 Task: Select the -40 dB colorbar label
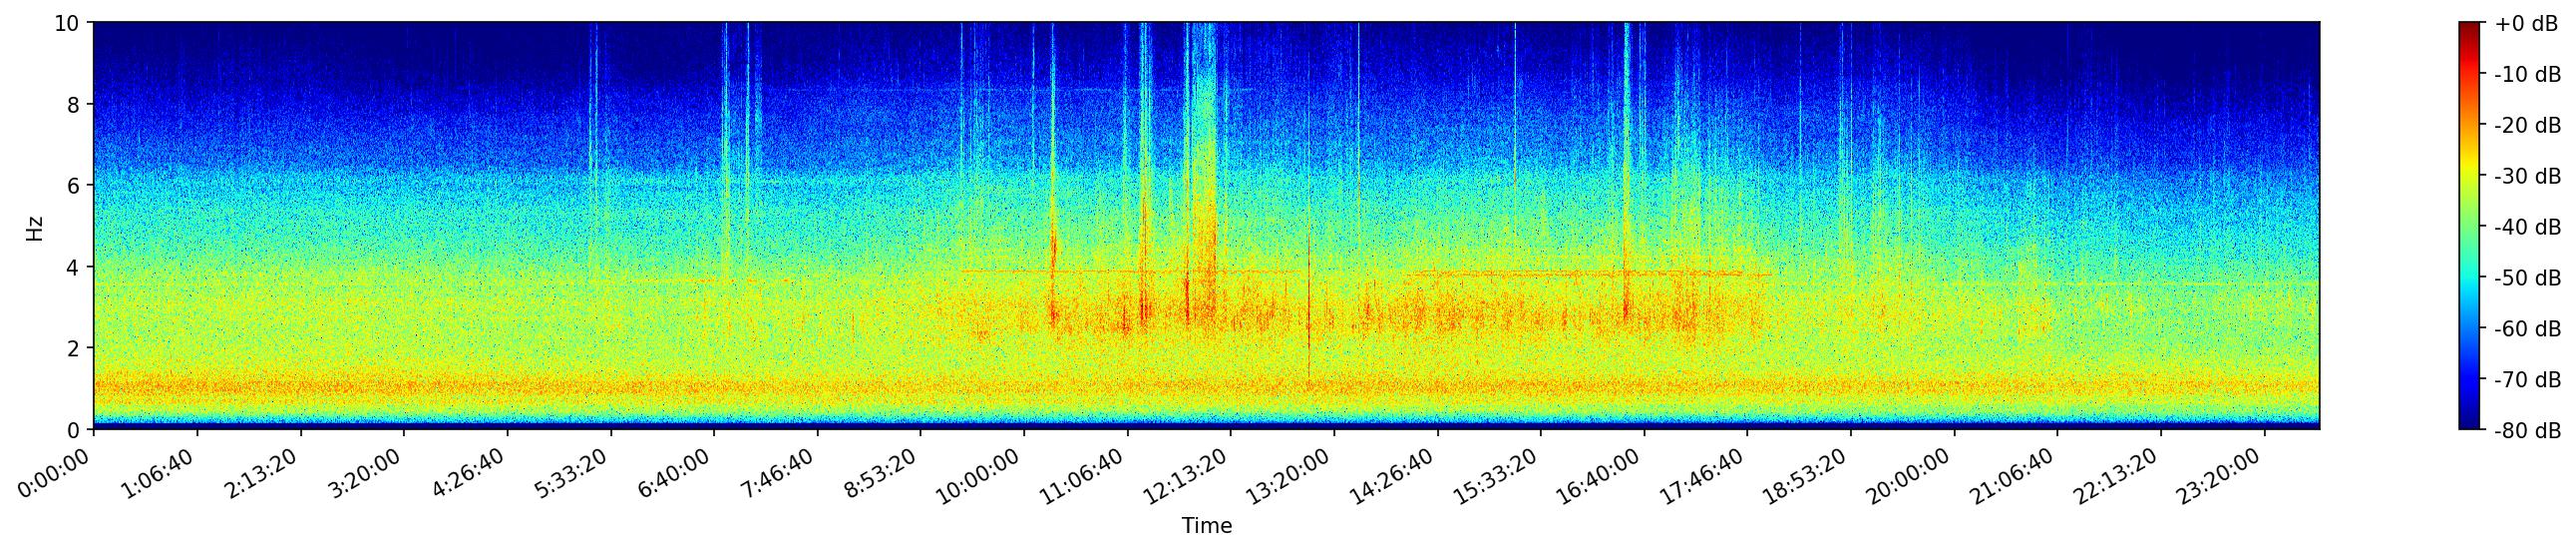pyautogui.click(x=2527, y=227)
